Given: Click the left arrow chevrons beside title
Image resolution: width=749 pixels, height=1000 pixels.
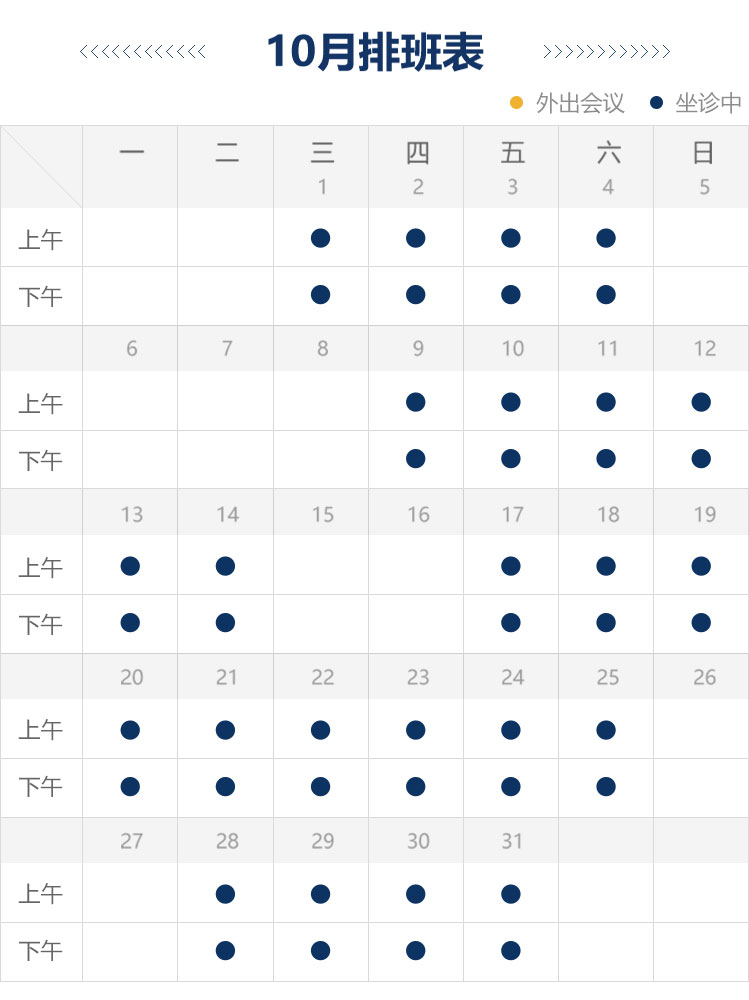Looking at the screenshot, I should tap(143, 52).
